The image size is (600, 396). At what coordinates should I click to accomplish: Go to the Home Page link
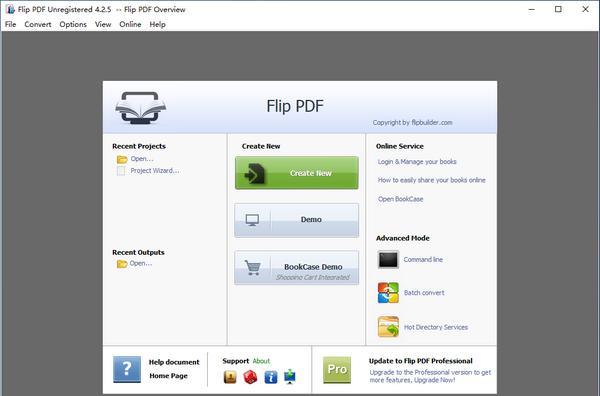pyautogui.click(x=168, y=376)
